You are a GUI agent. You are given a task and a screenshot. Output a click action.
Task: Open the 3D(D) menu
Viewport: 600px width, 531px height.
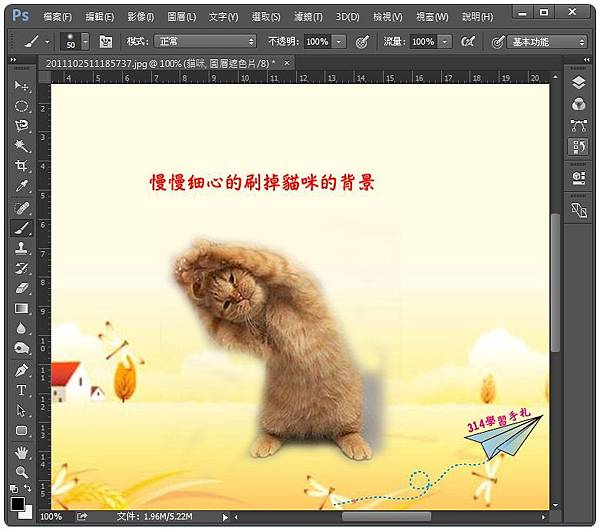[347, 16]
